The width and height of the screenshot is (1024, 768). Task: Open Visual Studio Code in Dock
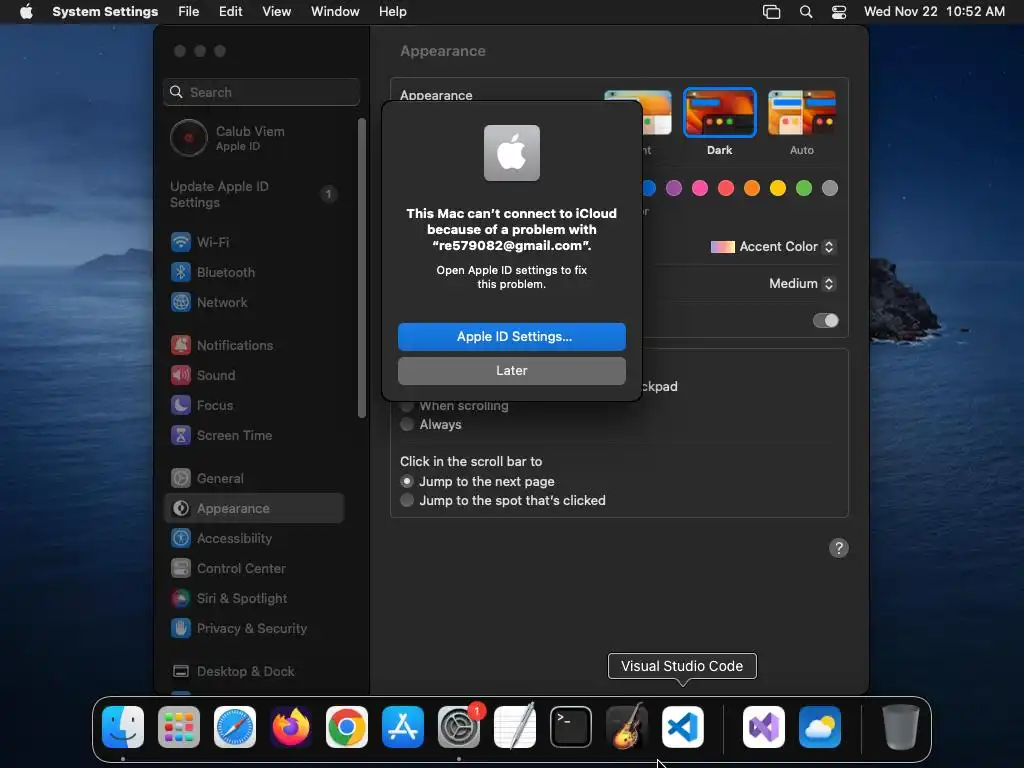(x=683, y=727)
